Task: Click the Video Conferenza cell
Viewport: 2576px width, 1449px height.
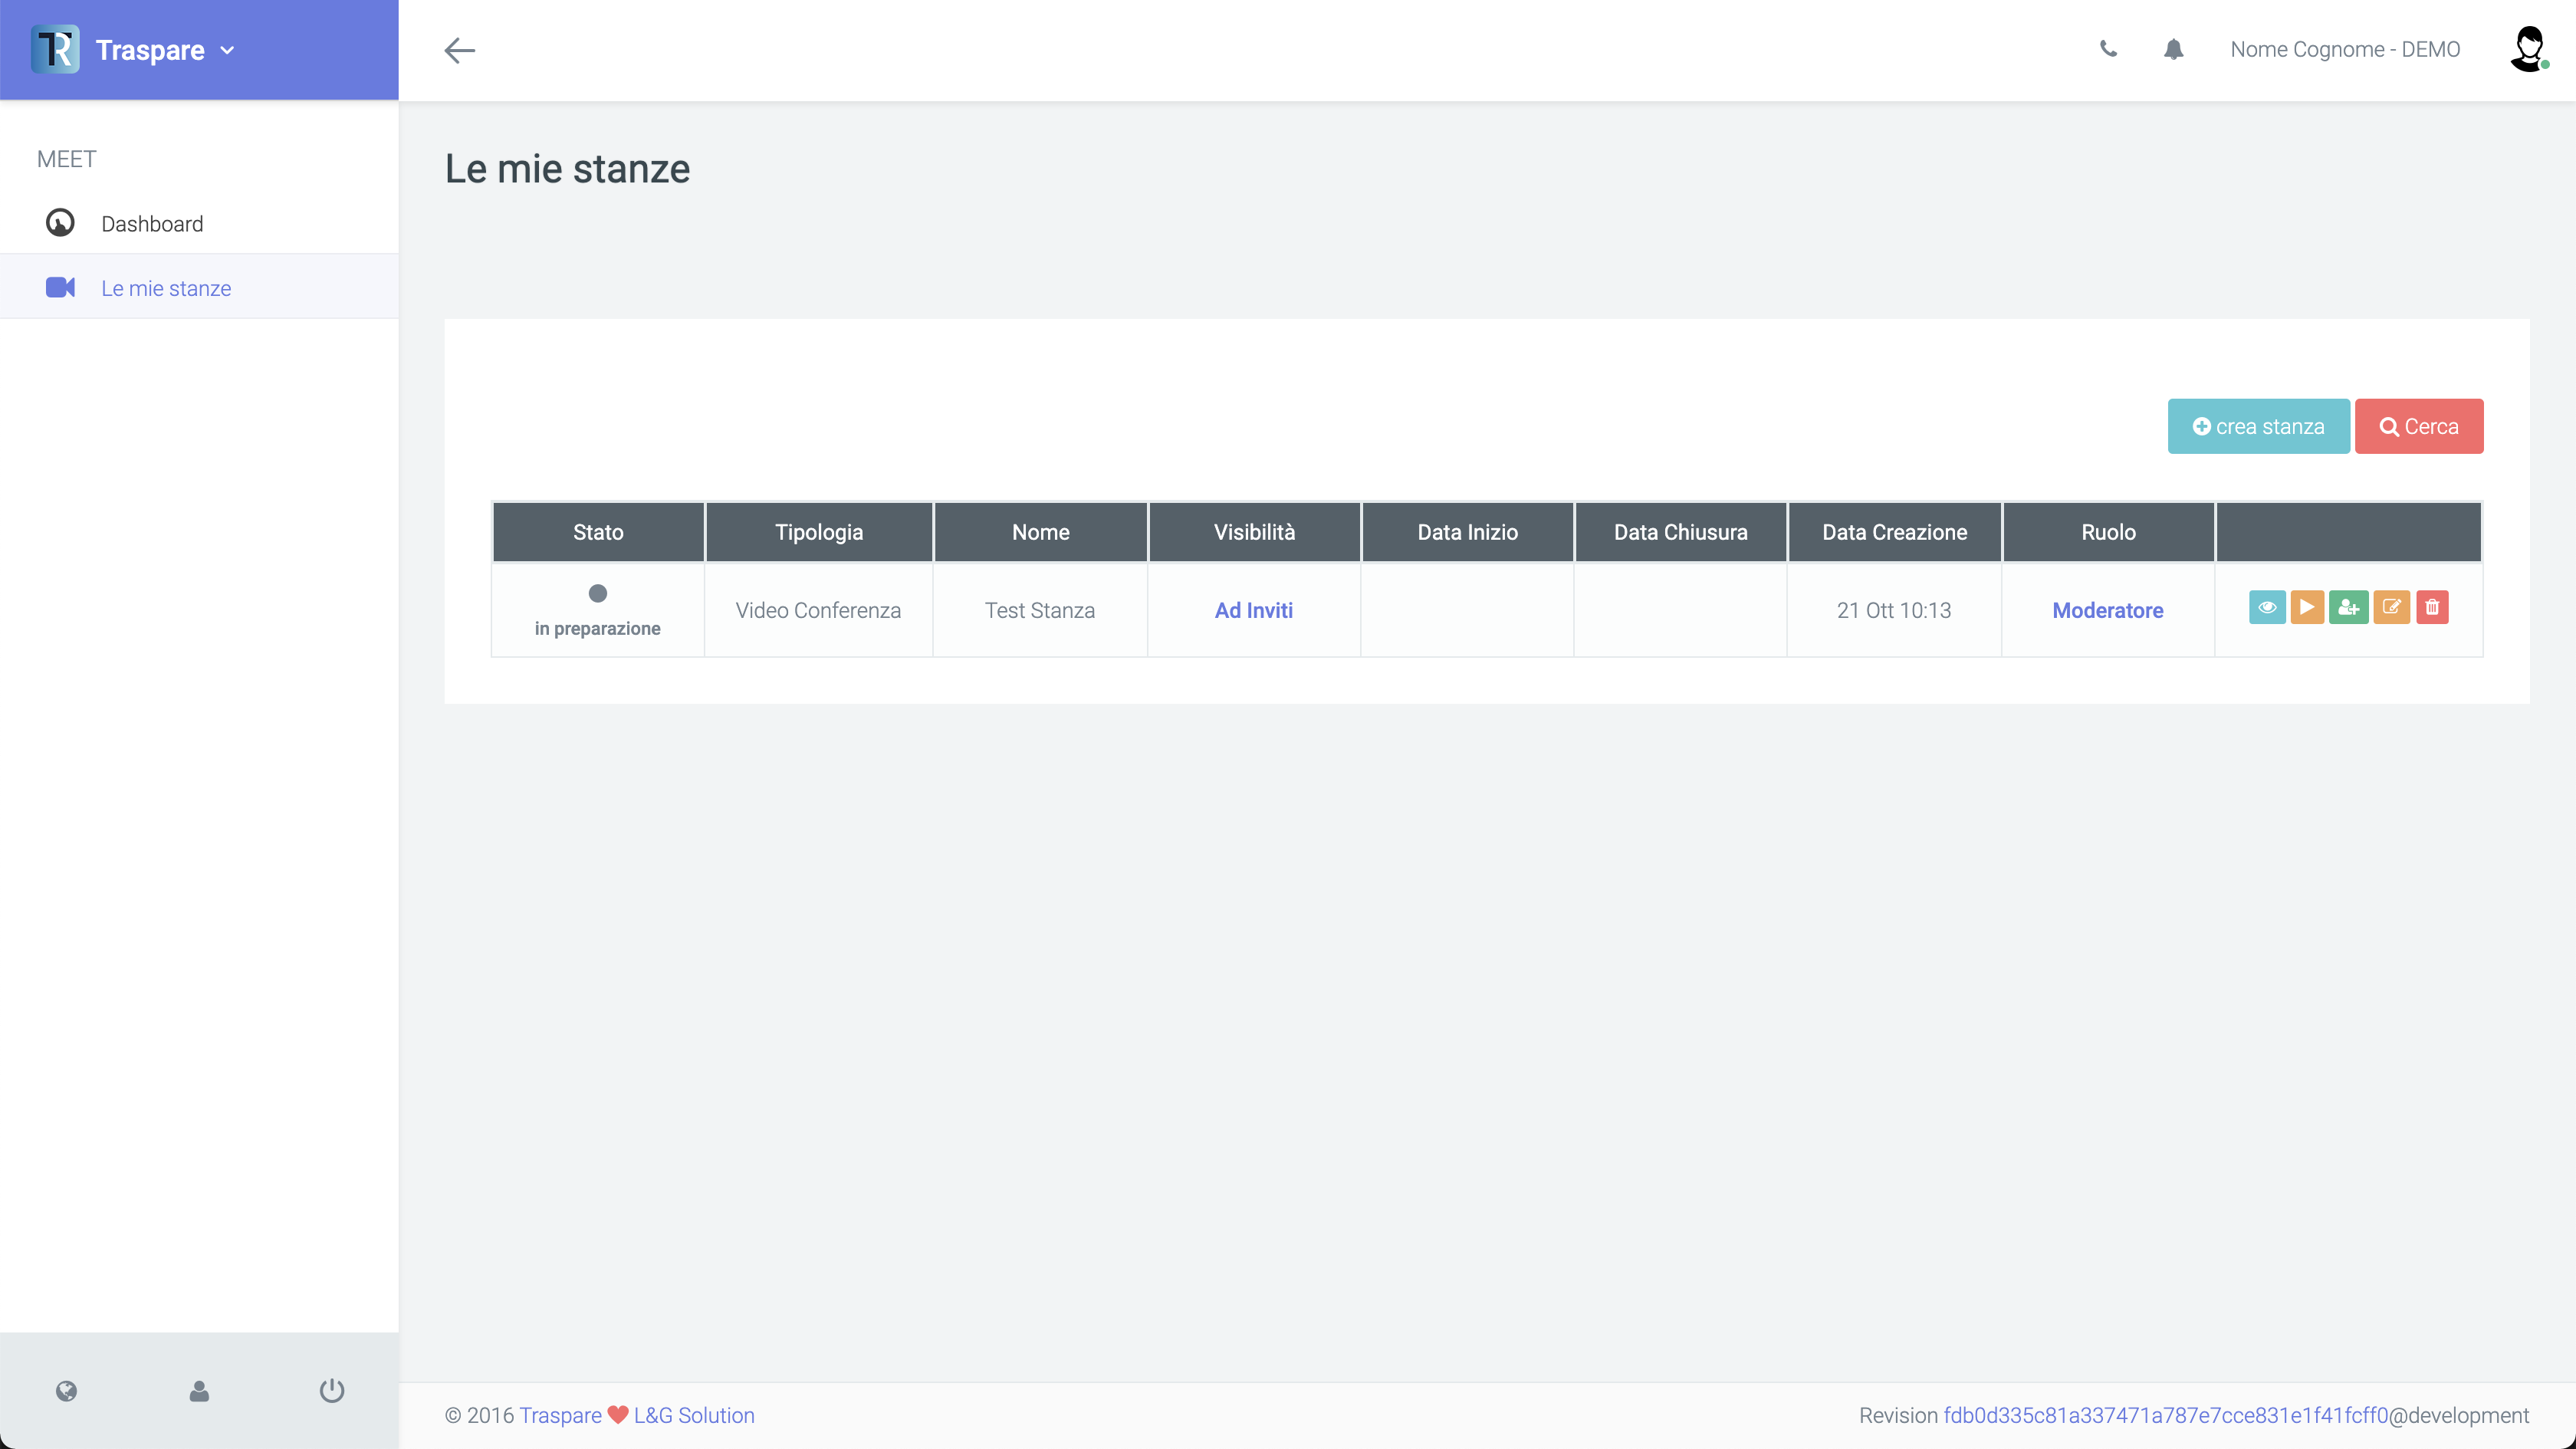Action: pos(818,610)
